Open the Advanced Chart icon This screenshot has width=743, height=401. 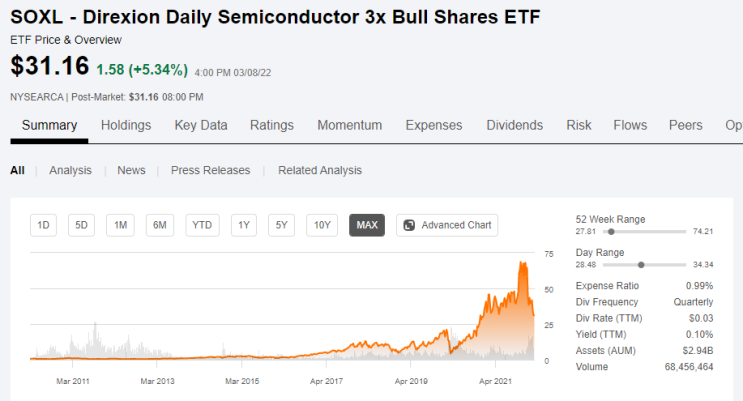coord(409,225)
